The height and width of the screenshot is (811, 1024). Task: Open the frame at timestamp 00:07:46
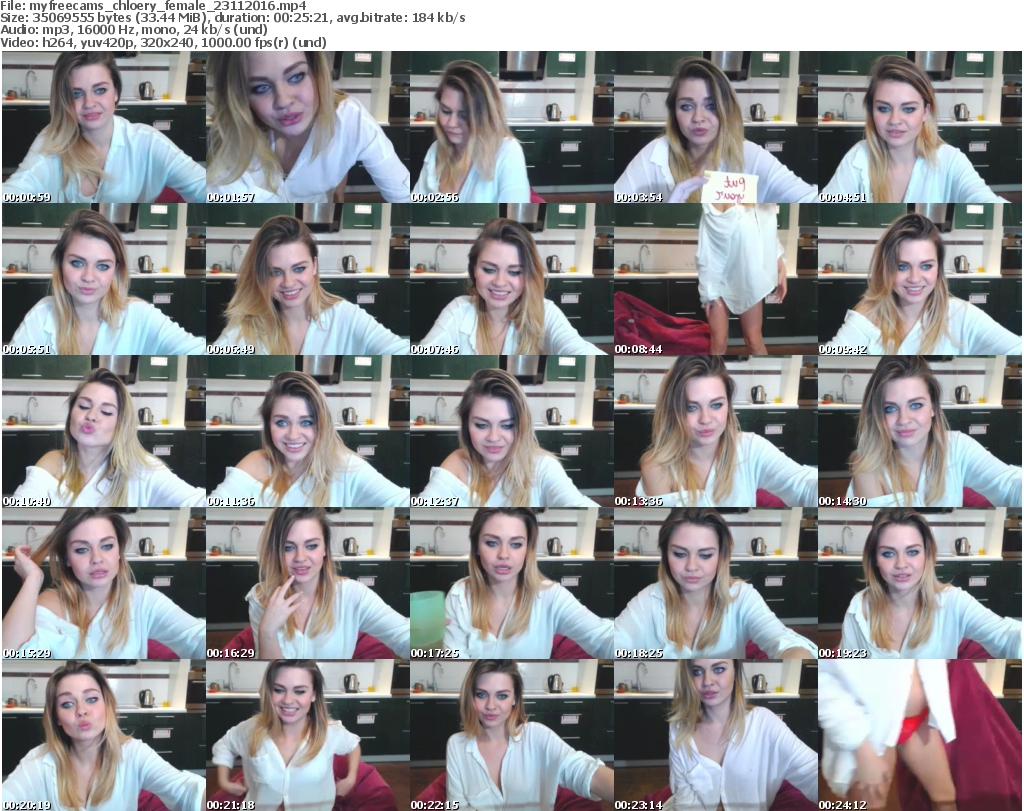point(511,279)
